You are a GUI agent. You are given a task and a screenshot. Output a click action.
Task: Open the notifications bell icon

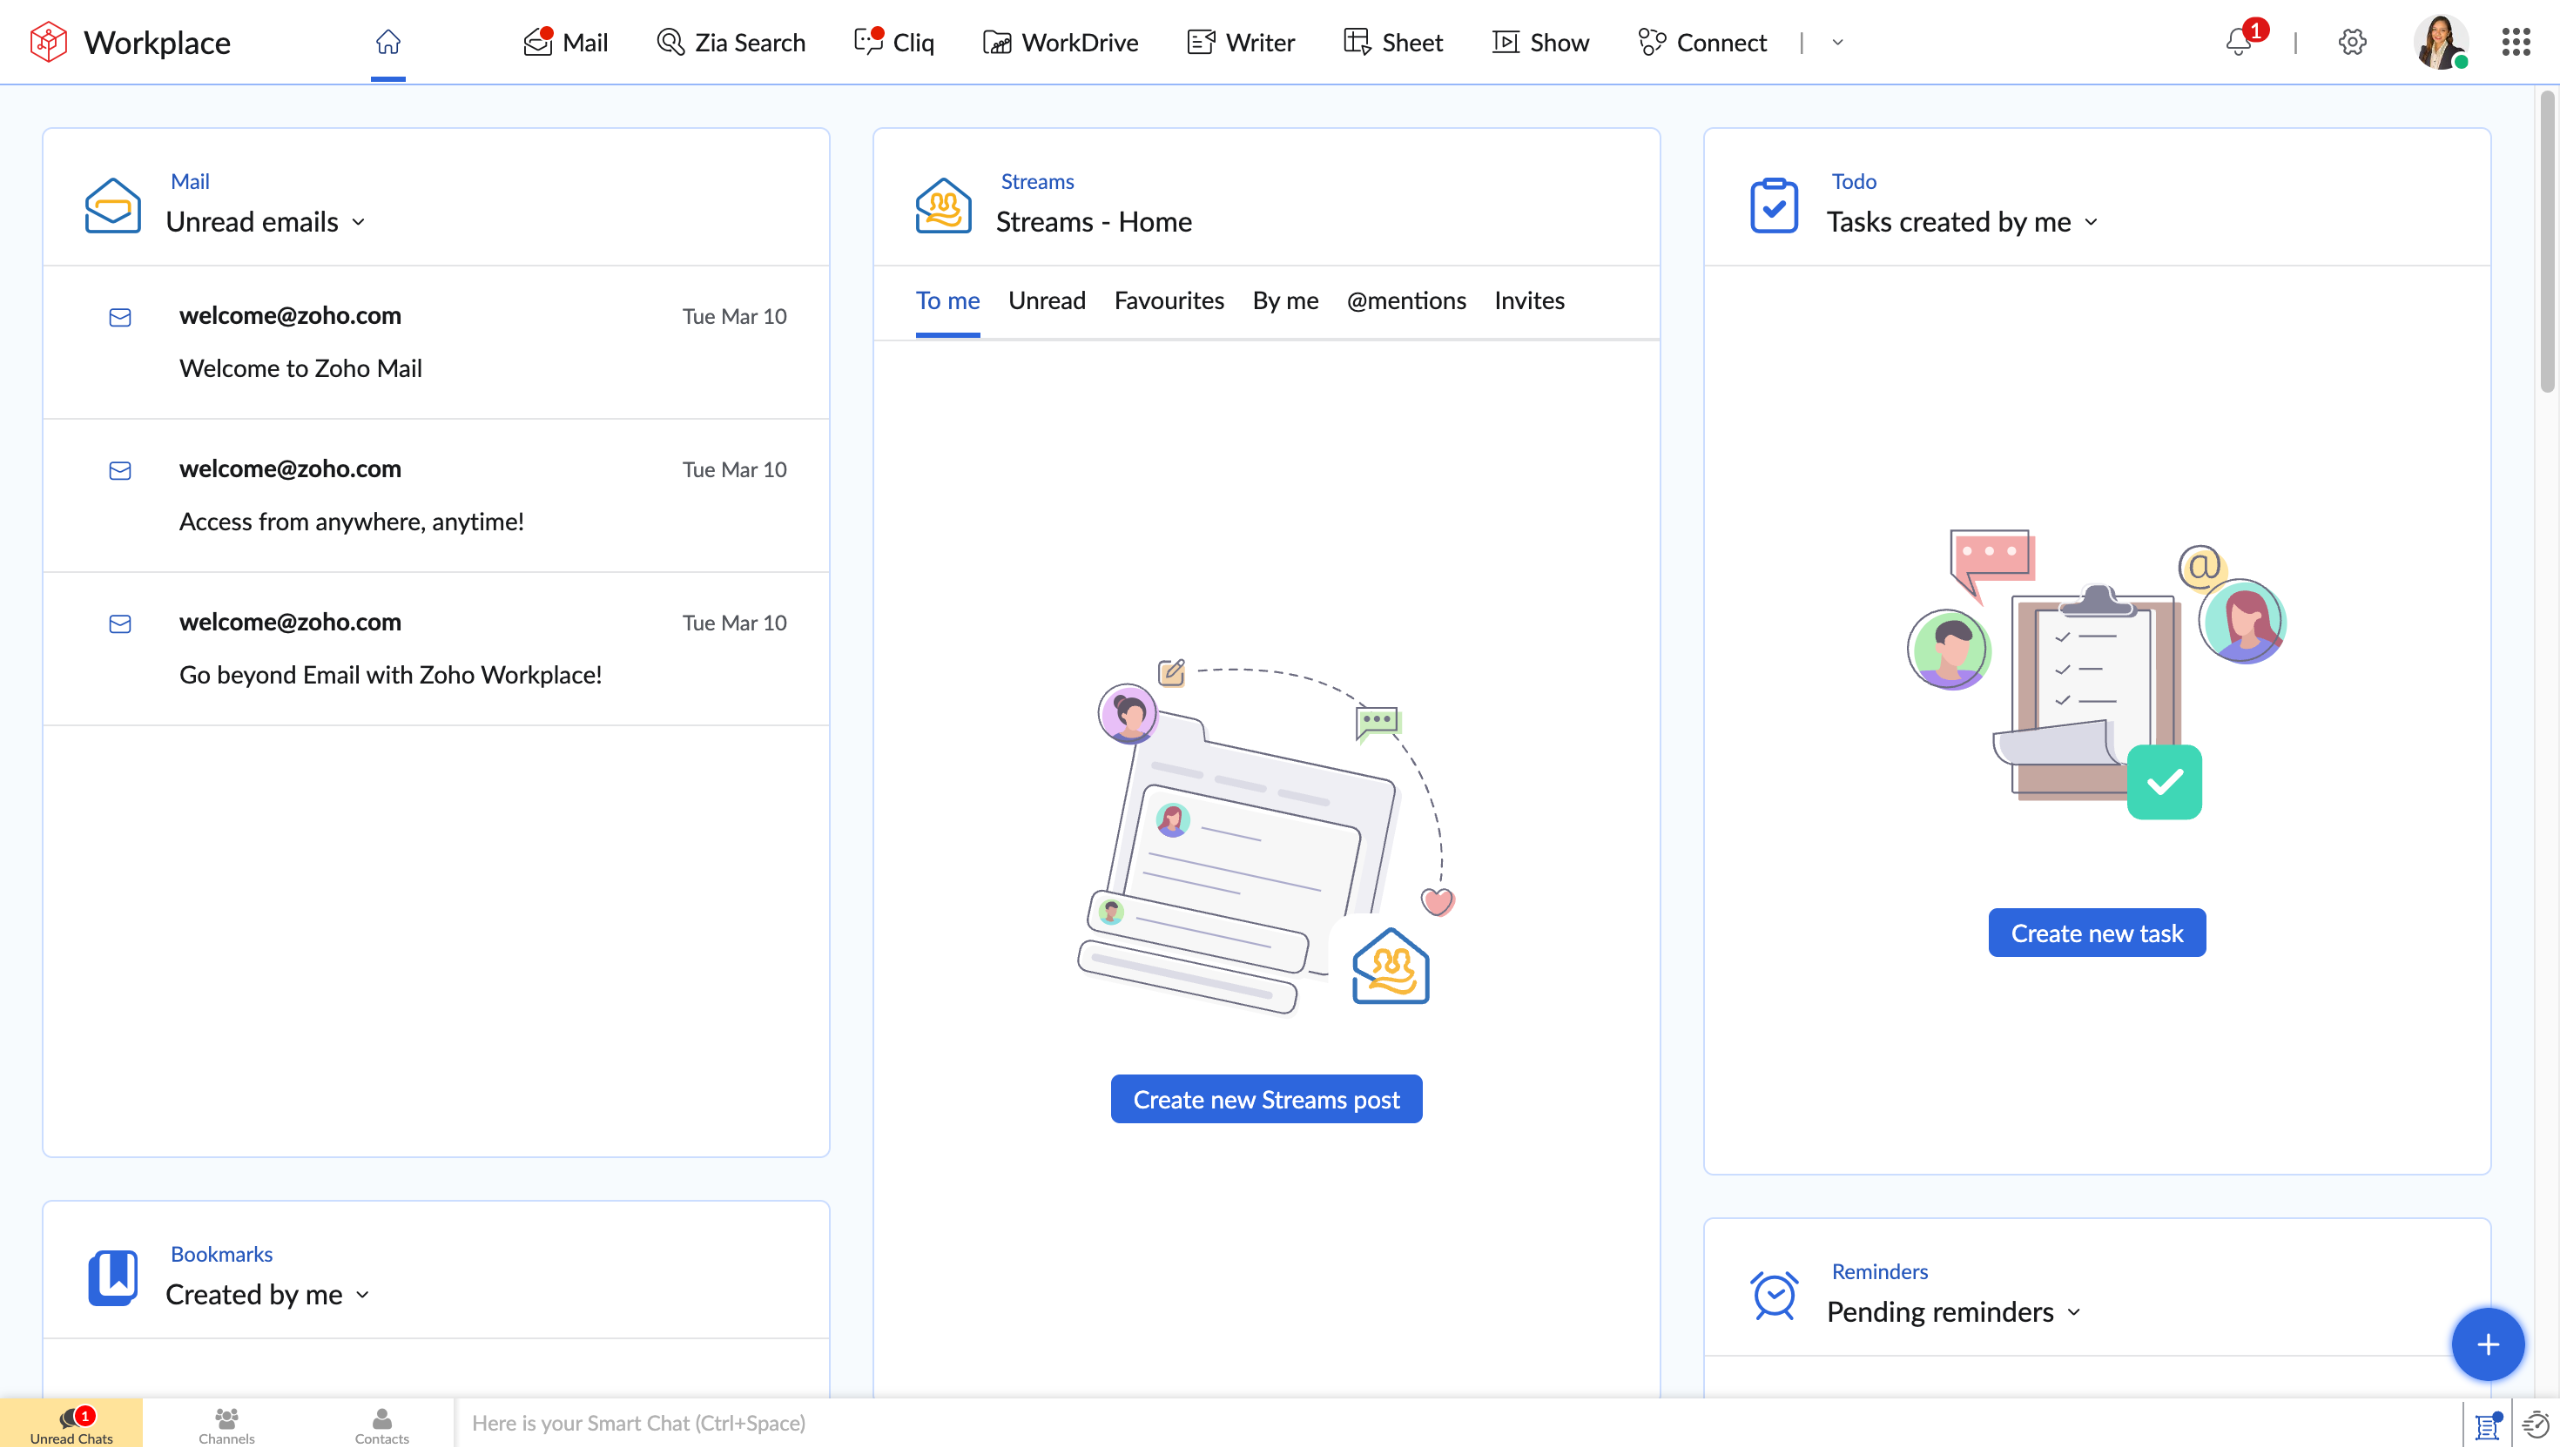click(2238, 42)
